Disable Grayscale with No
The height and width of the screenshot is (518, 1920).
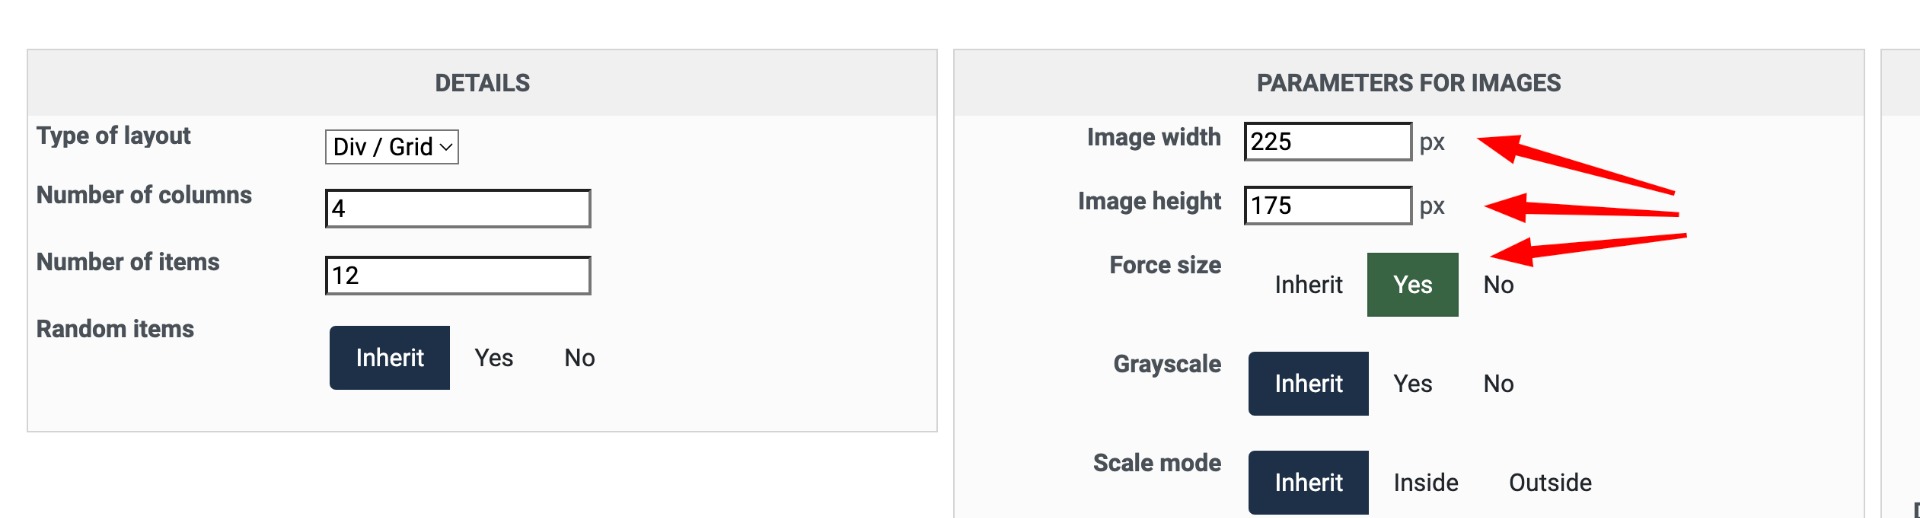[x=1498, y=384]
